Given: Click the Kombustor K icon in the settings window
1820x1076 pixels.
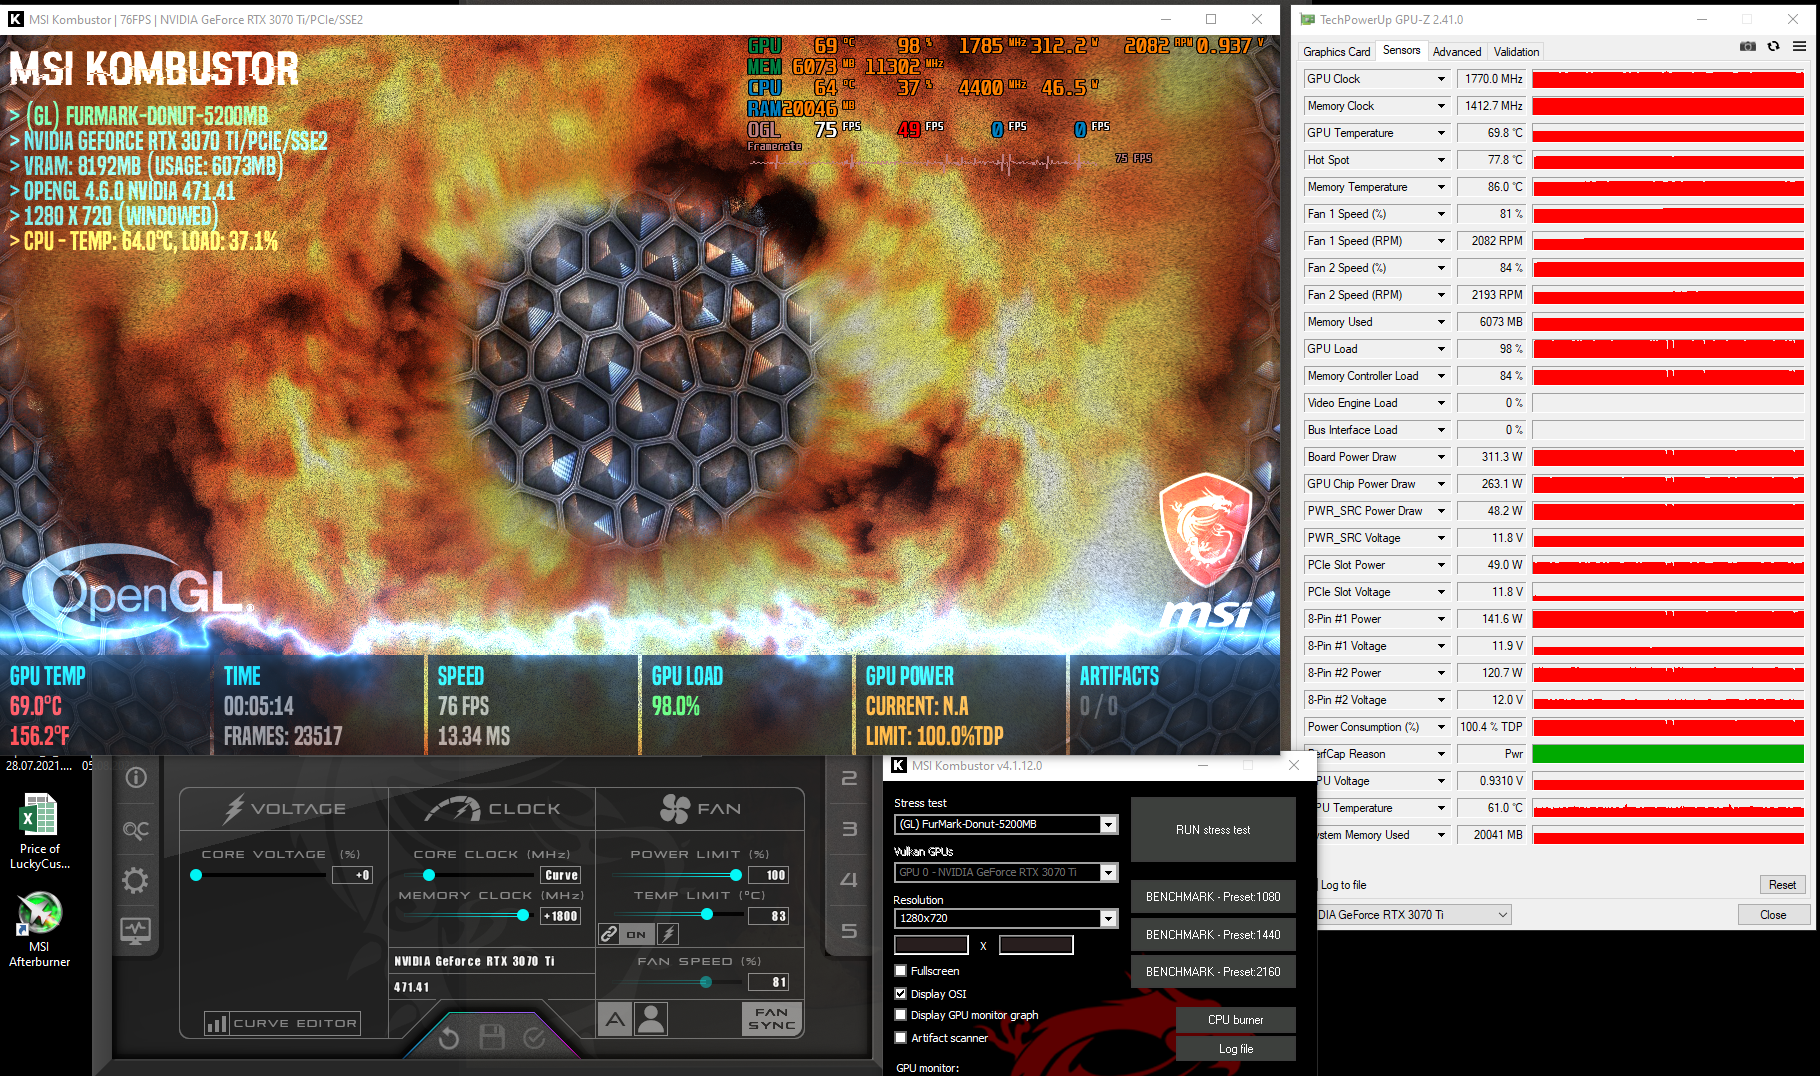Looking at the screenshot, I should click(899, 765).
